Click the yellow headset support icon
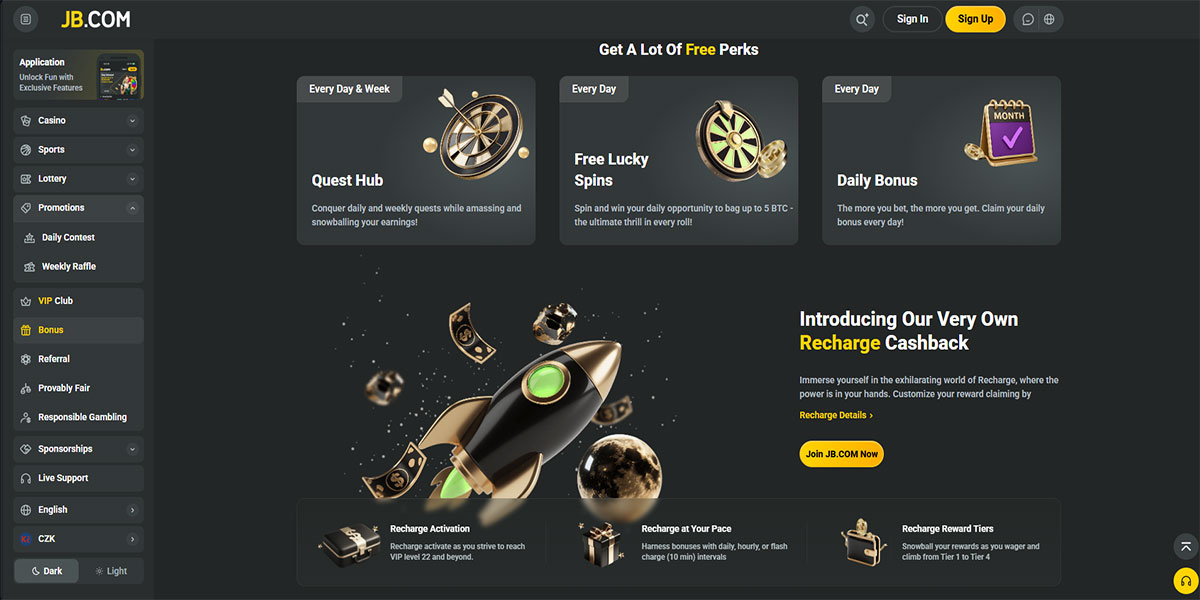The image size is (1200, 600). (x=1185, y=580)
